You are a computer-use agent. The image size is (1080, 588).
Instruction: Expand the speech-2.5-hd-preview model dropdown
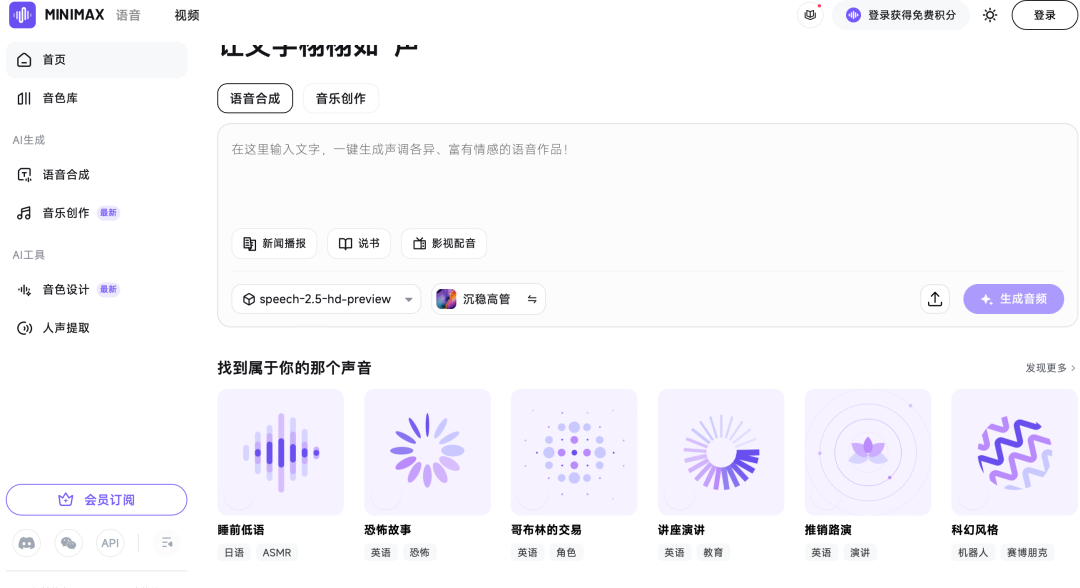pyautogui.click(x=326, y=299)
